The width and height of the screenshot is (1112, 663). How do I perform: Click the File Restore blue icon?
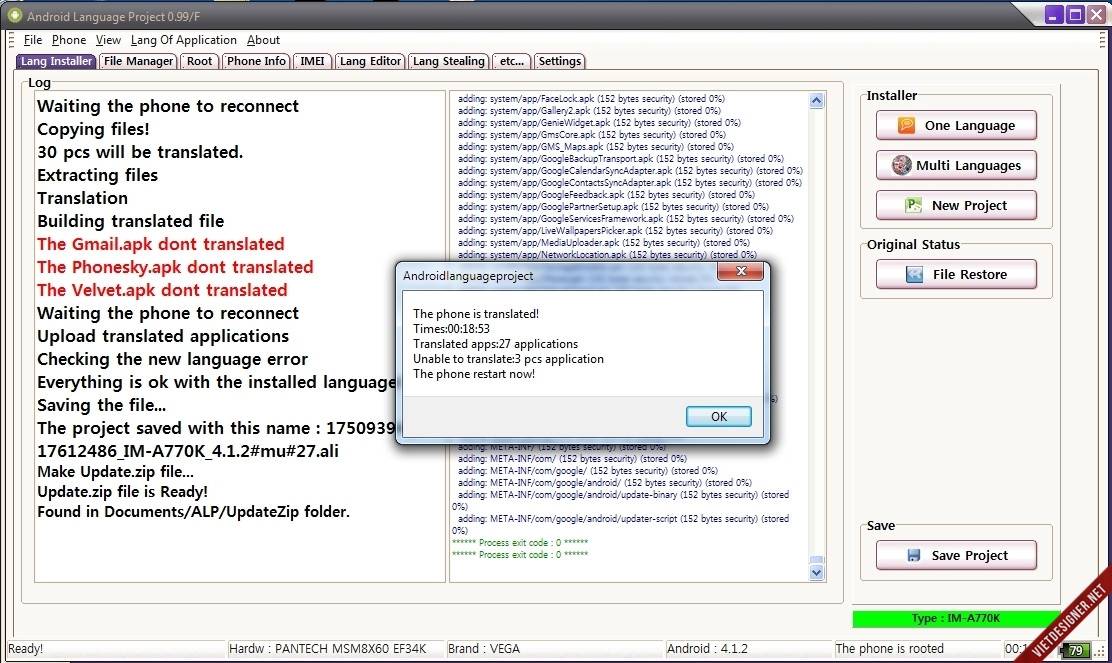tap(914, 274)
